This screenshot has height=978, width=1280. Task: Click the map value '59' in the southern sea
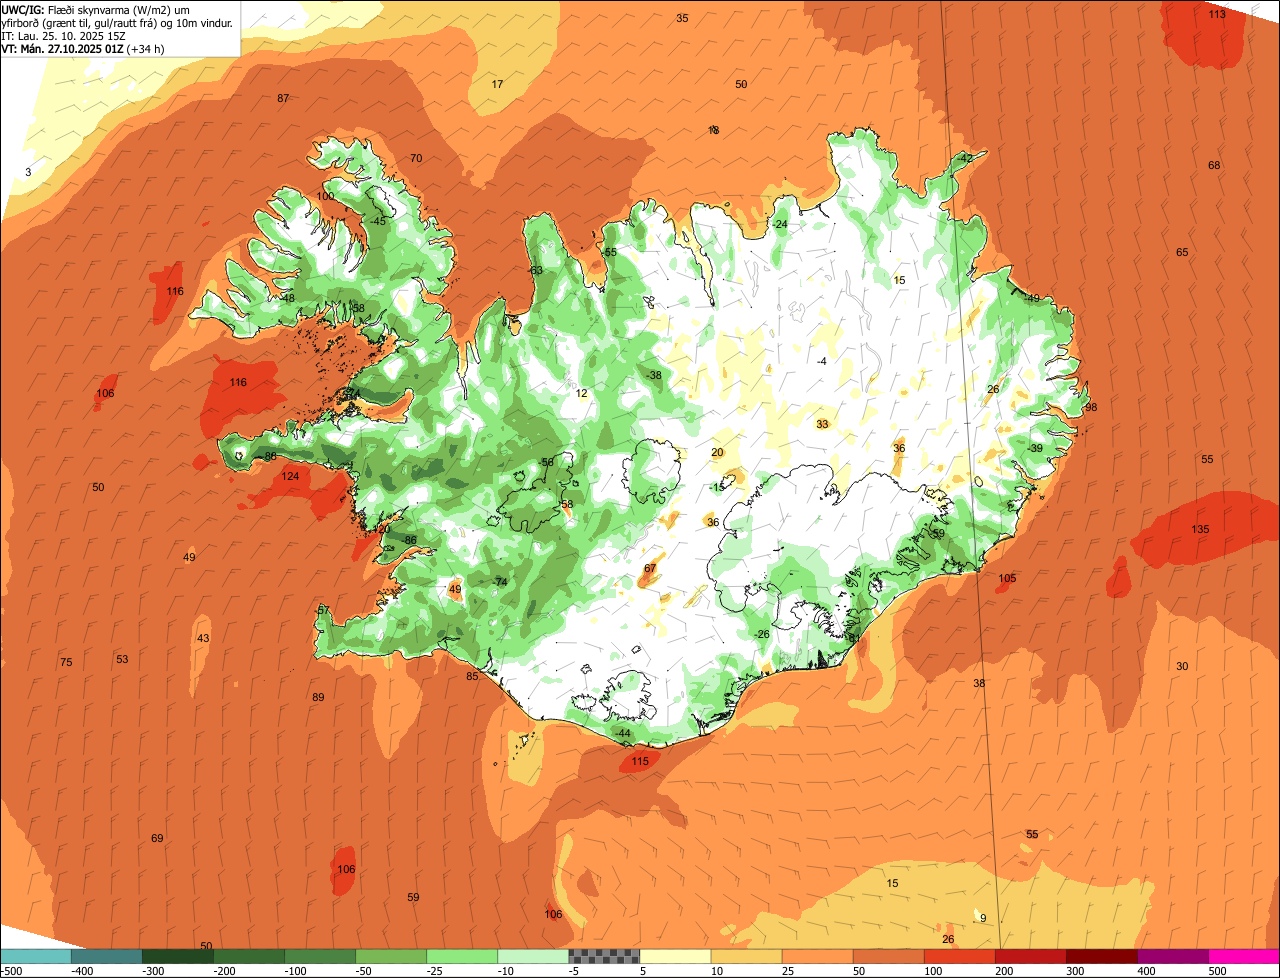pos(413,897)
